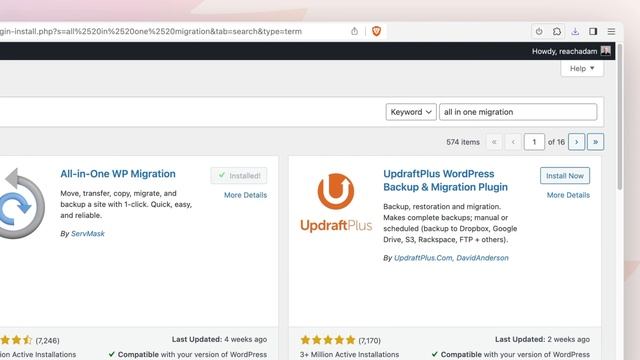Screen dimensions: 640x360
Task: Click the power icon in browser toolbar
Action: click(x=539, y=31)
